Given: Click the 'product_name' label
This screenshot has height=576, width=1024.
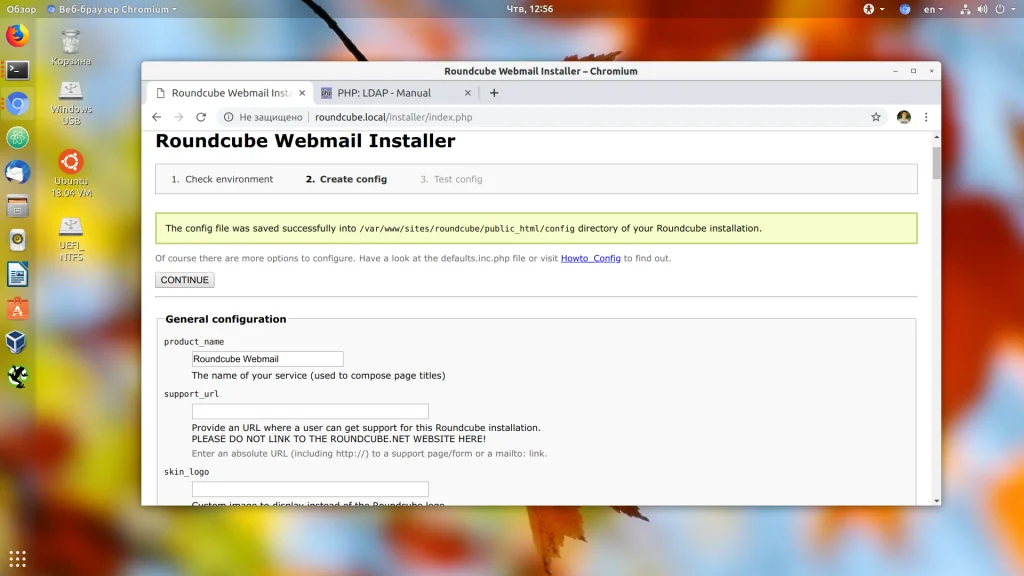Looking at the screenshot, I should tap(194, 342).
